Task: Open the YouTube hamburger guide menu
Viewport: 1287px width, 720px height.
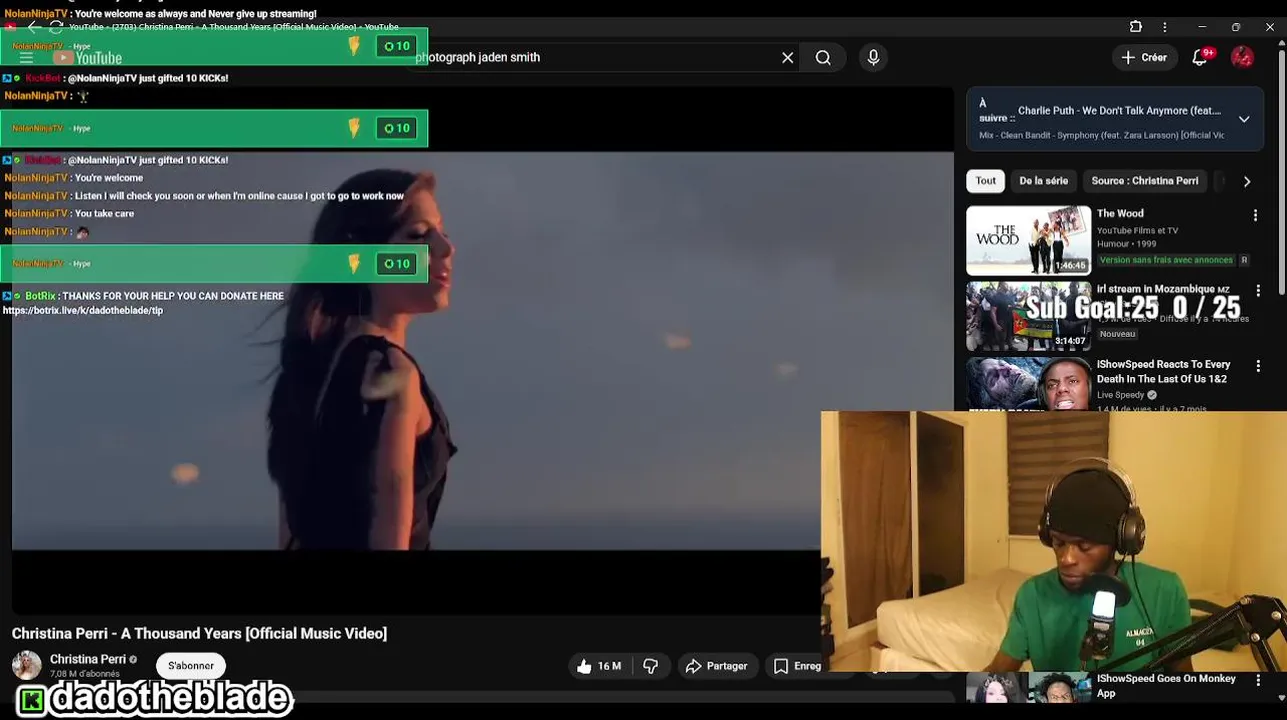Action: pos(26,58)
